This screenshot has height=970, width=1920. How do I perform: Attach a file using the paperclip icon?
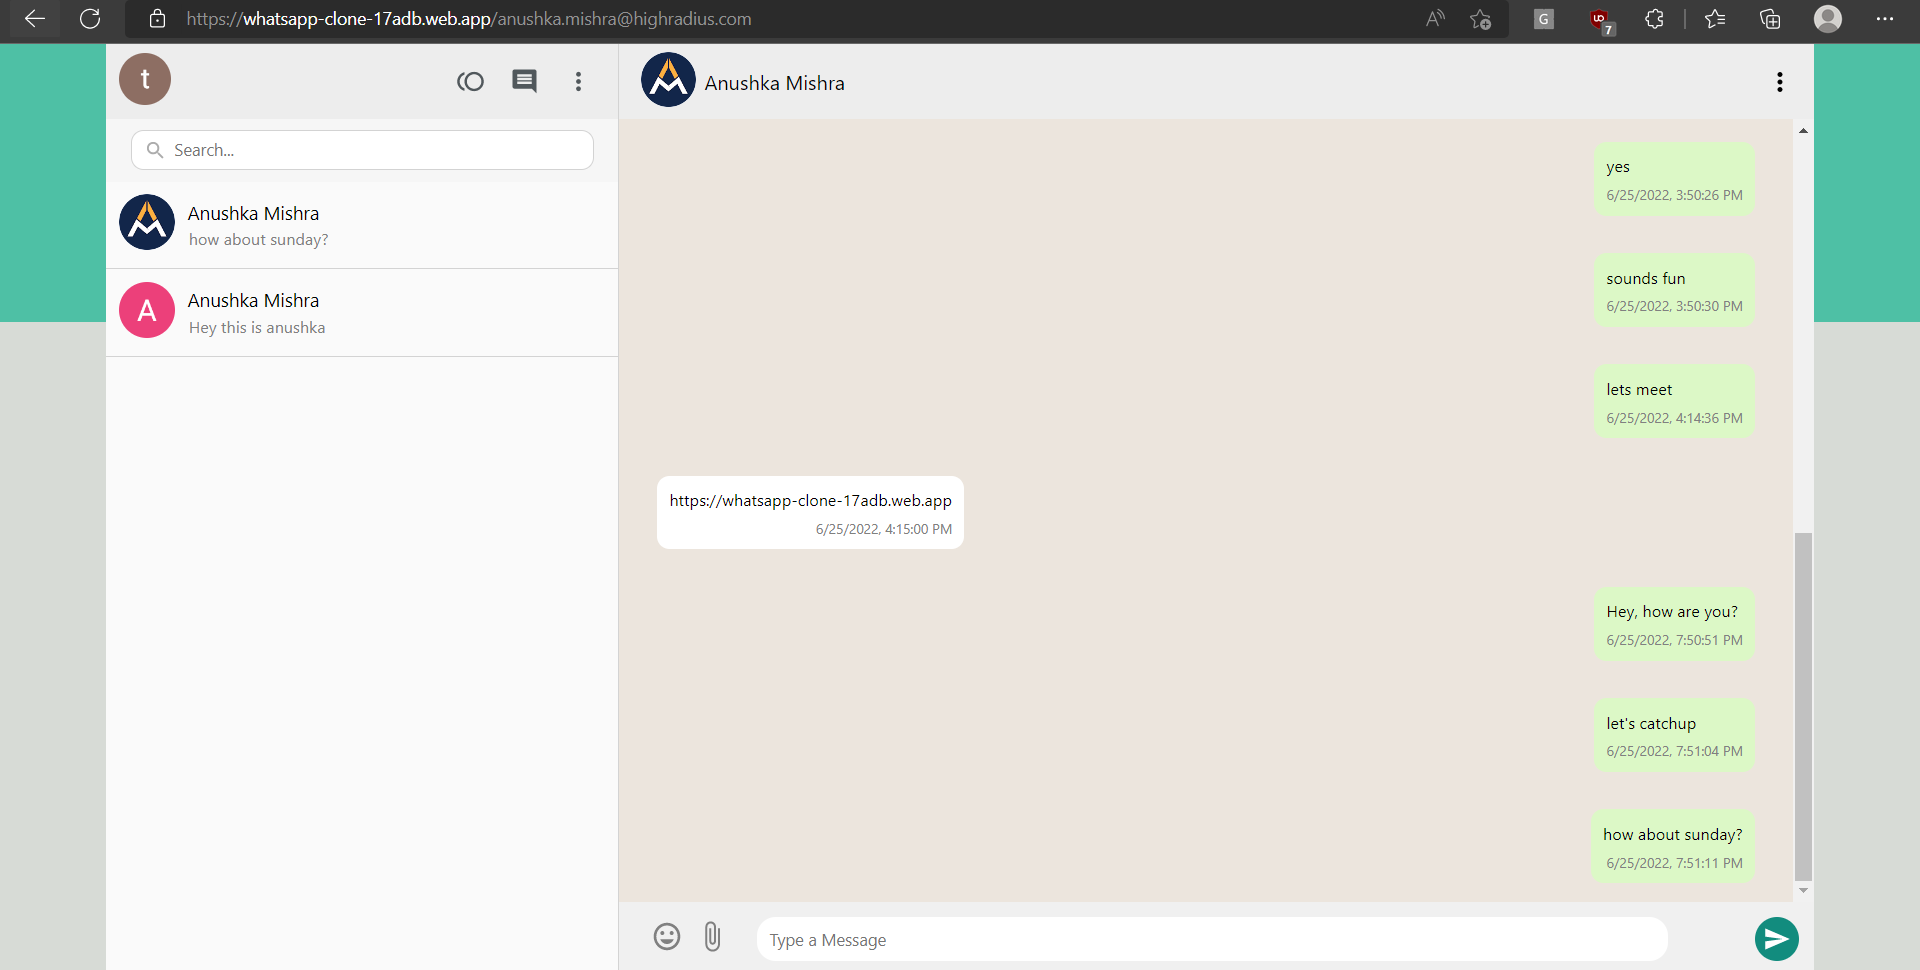pos(712,937)
